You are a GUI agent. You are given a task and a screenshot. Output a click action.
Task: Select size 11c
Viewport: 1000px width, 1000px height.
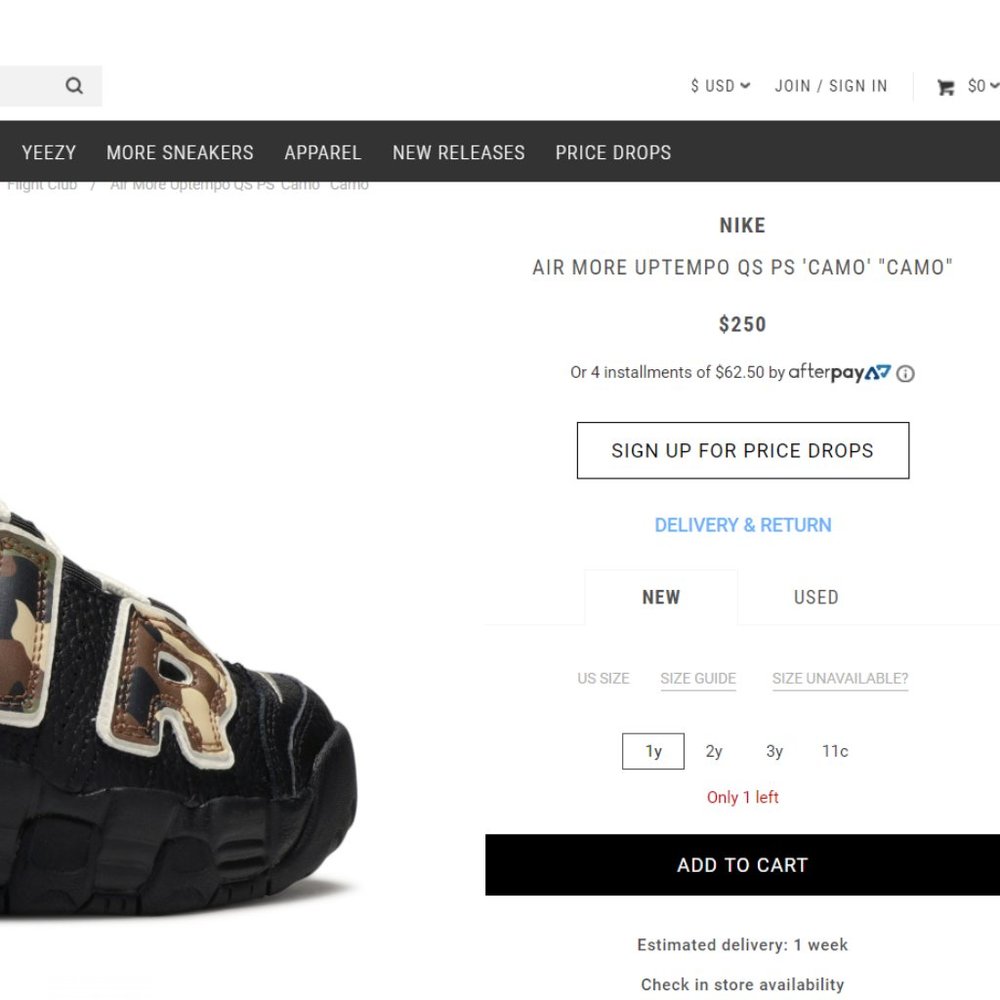[835, 751]
